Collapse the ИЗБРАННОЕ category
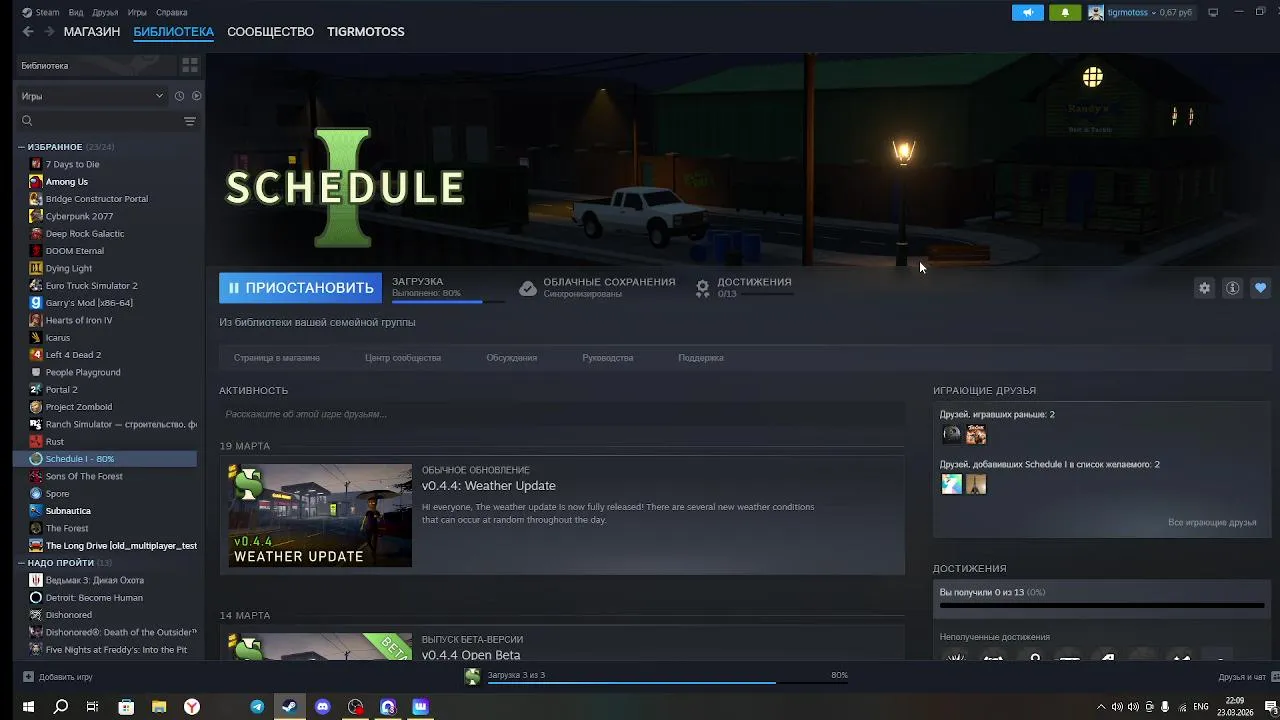This screenshot has height=720, width=1280. [21, 147]
